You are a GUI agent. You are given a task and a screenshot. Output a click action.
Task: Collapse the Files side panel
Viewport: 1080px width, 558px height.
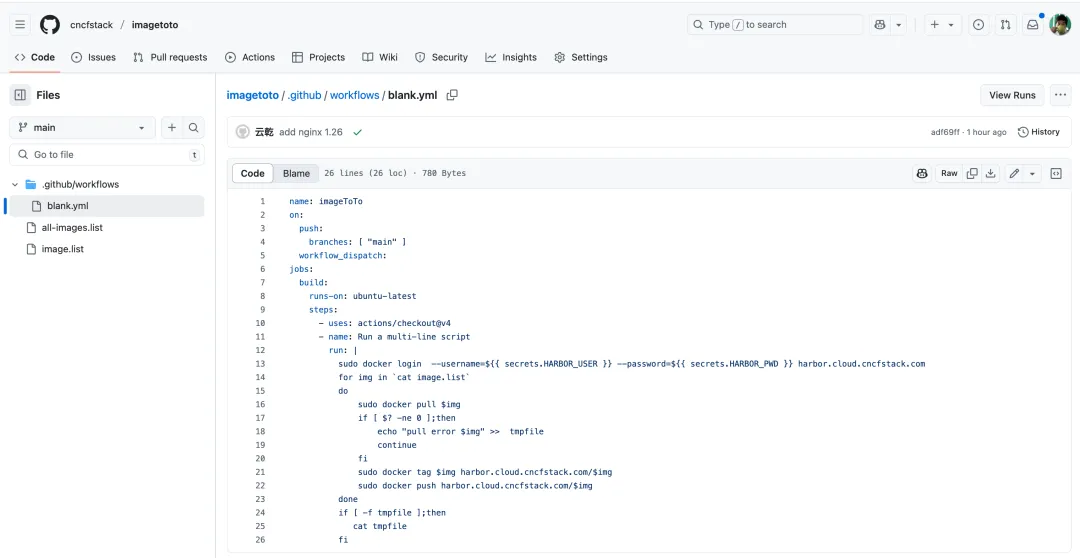tap(20, 95)
